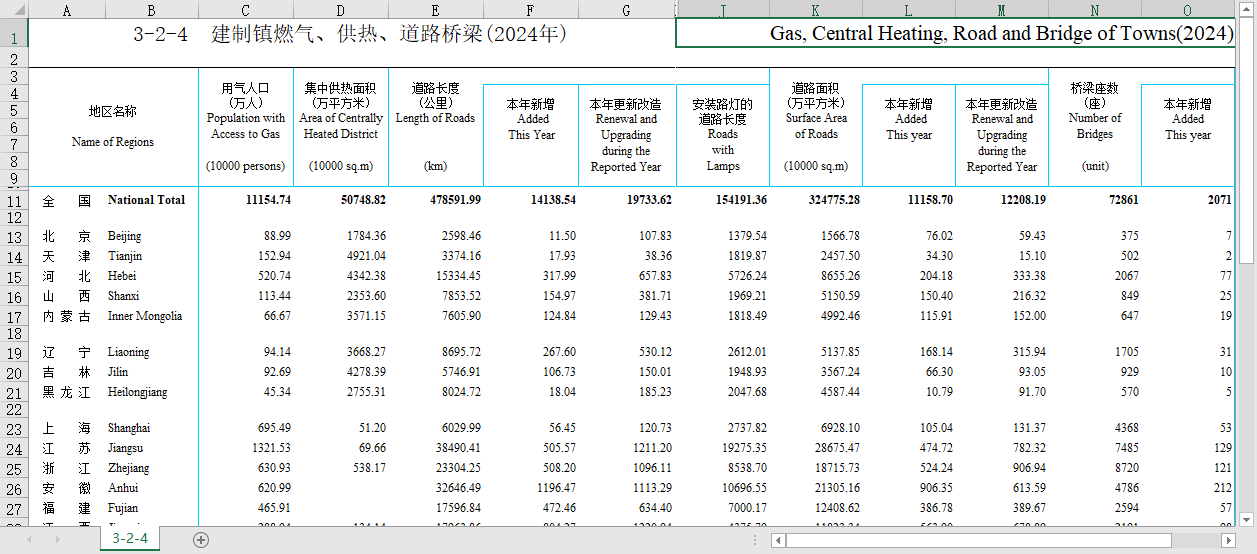
Task: Select column K header
Action: point(816,10)
